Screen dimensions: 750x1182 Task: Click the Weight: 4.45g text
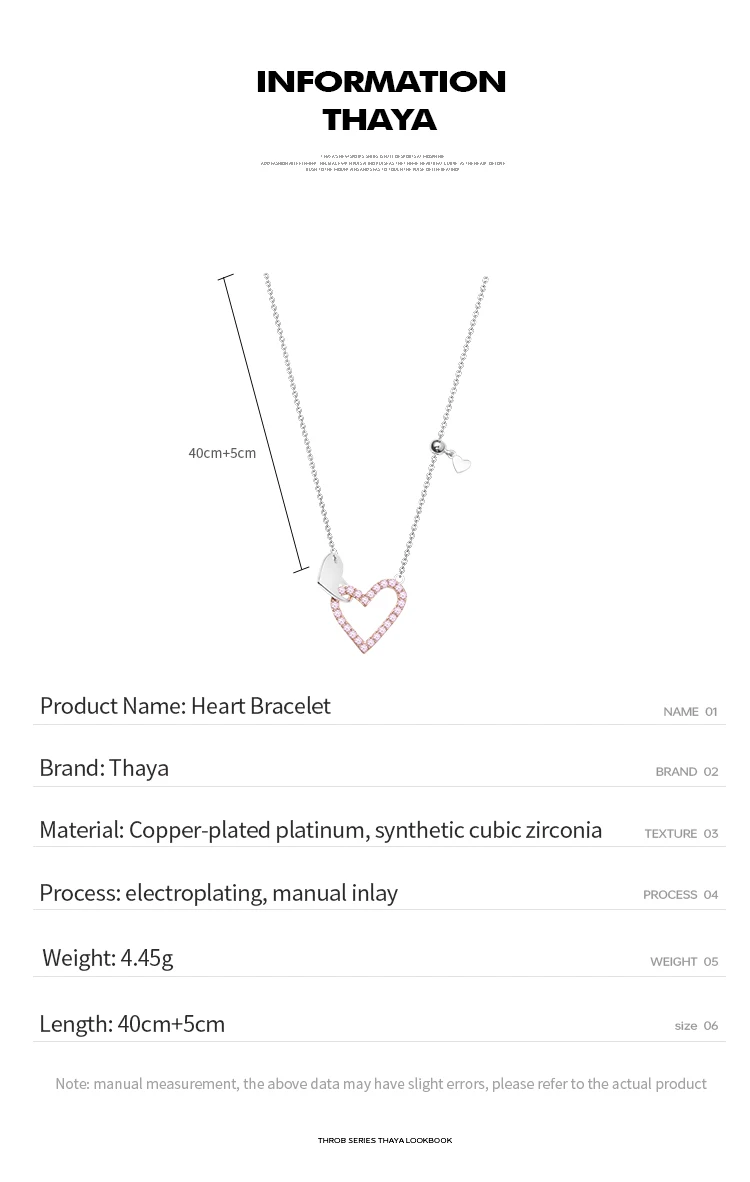pos(108,957)
